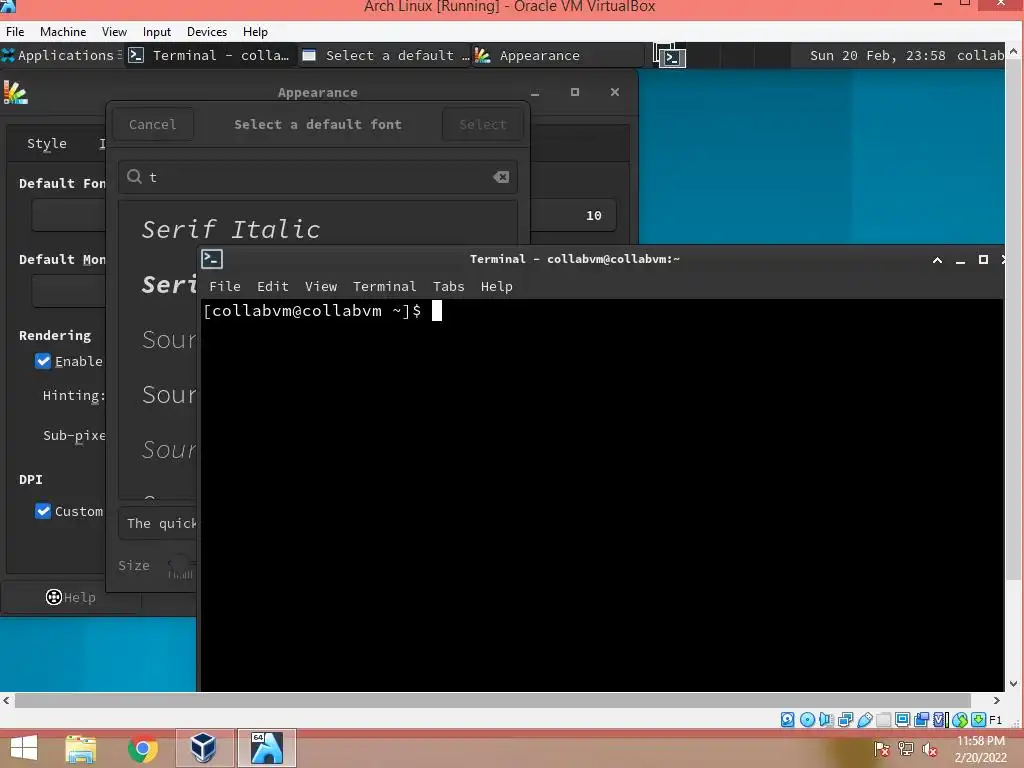Open the VirtualBox Devices menu
This screenshot has width=1024, height=768.
(x=207, y=31)
